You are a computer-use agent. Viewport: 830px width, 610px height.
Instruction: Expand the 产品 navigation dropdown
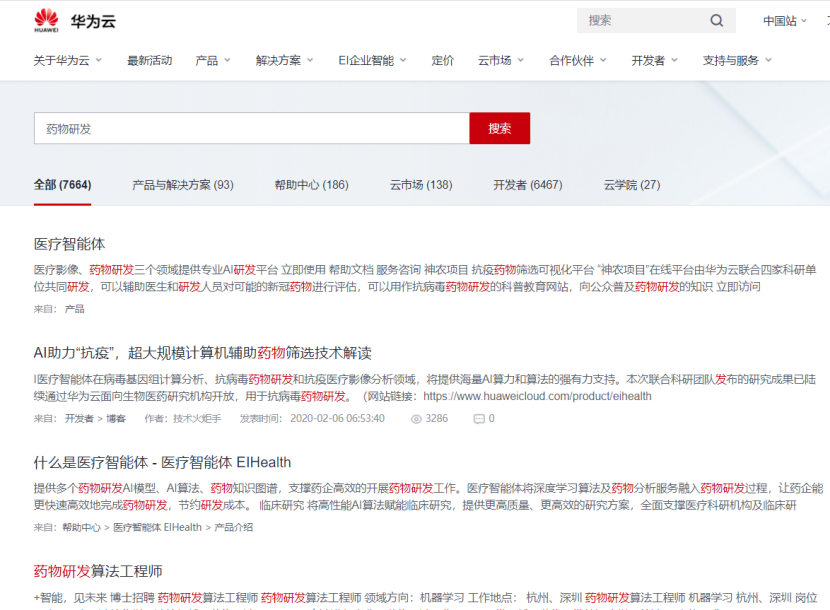[x=213, y=60]
